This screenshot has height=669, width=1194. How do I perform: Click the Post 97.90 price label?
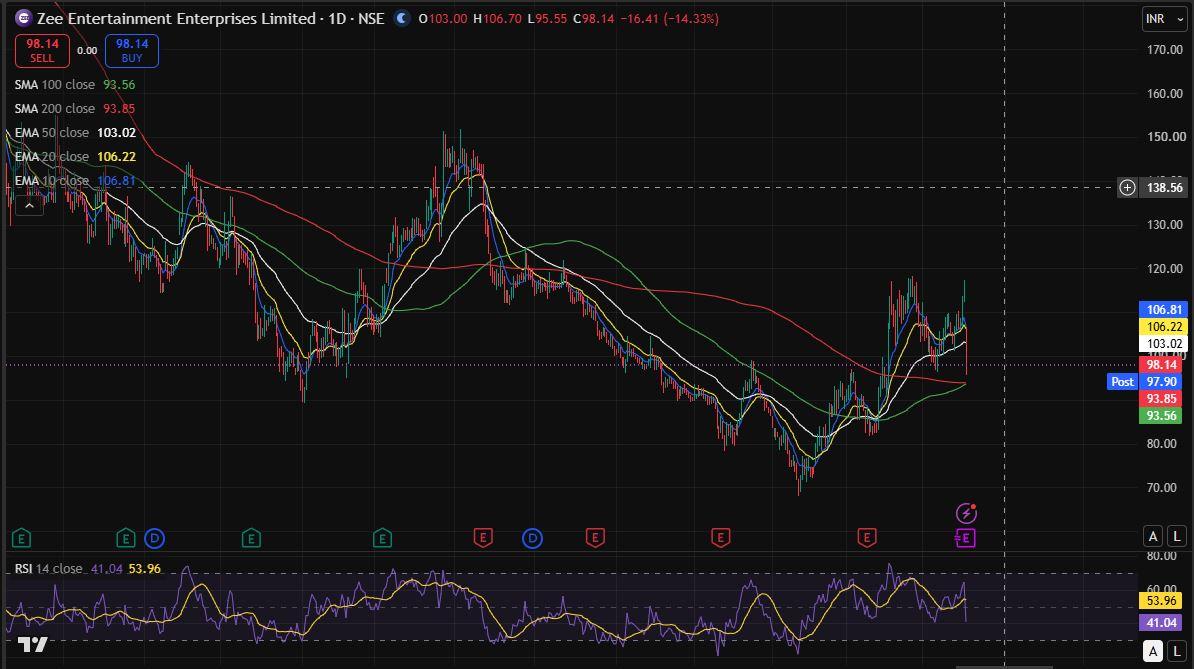(x=1147, y=381)
